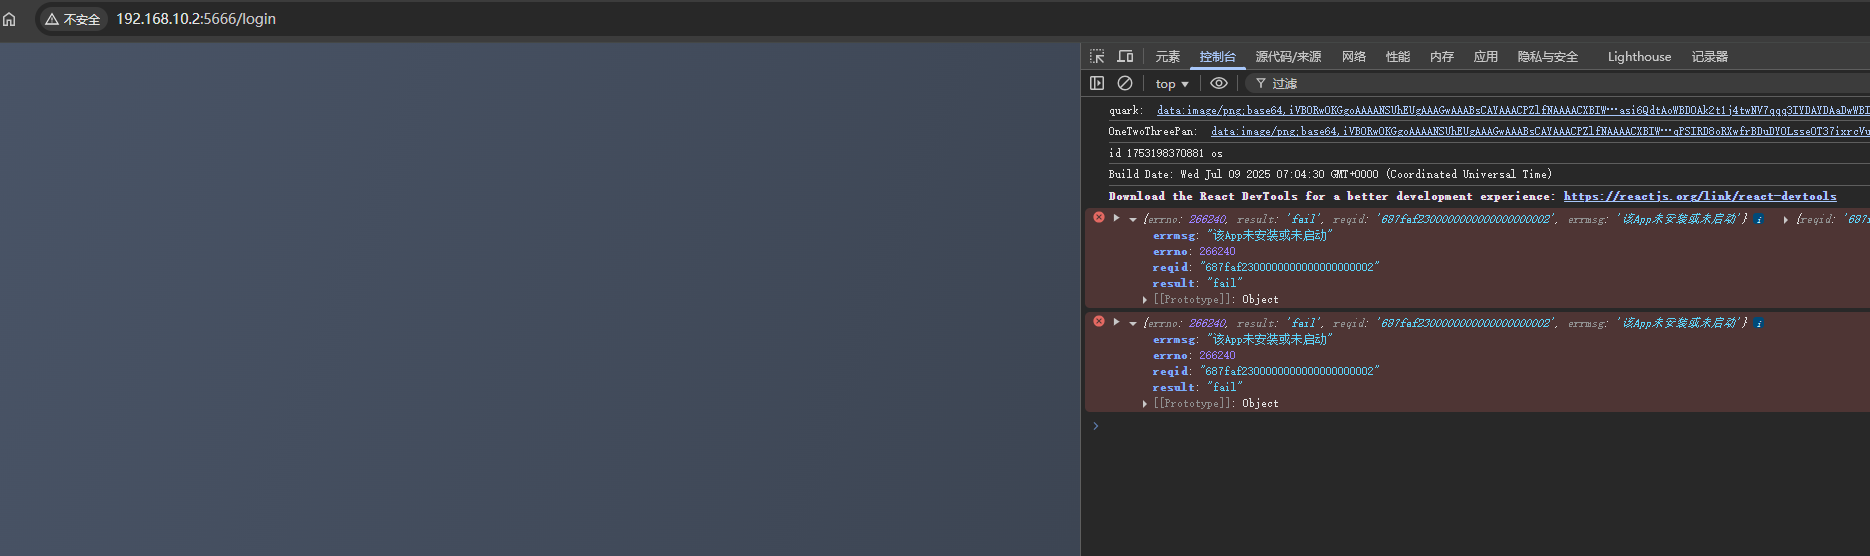Screen dimensions: 1870x556
Task: Click the errmsg value in the first error
Action: tap(1270, 235)
